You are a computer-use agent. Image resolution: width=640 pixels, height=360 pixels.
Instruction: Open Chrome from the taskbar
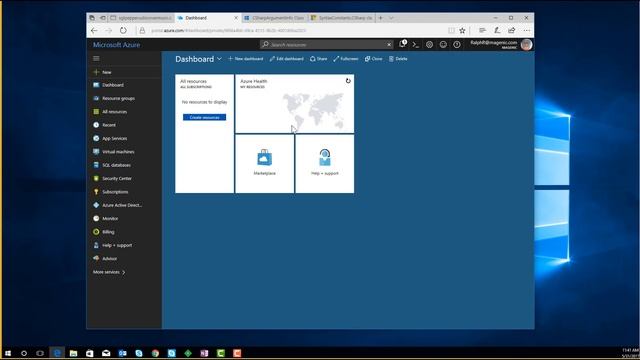point(155,353)
